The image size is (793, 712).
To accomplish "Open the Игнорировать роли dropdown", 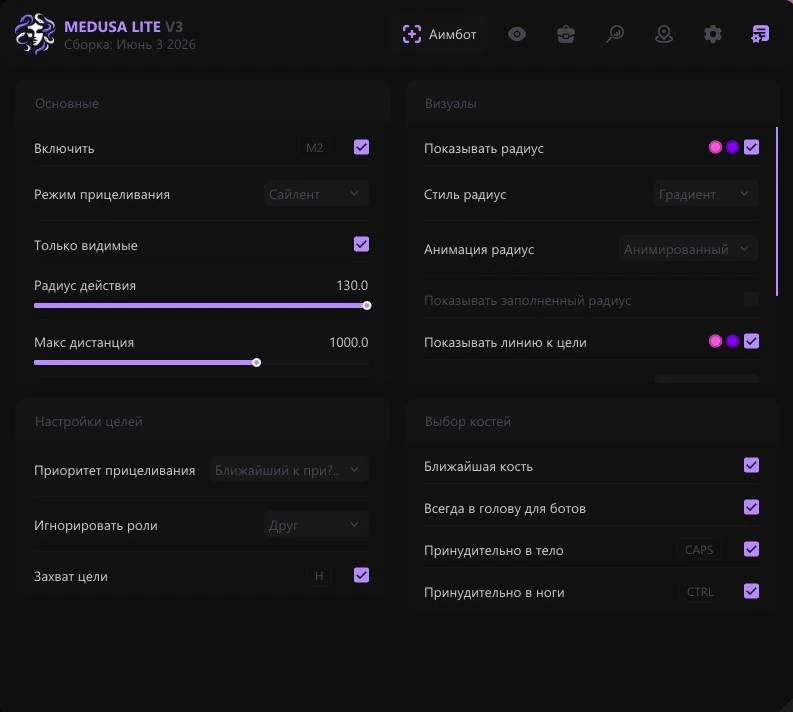I will [316, 525].
